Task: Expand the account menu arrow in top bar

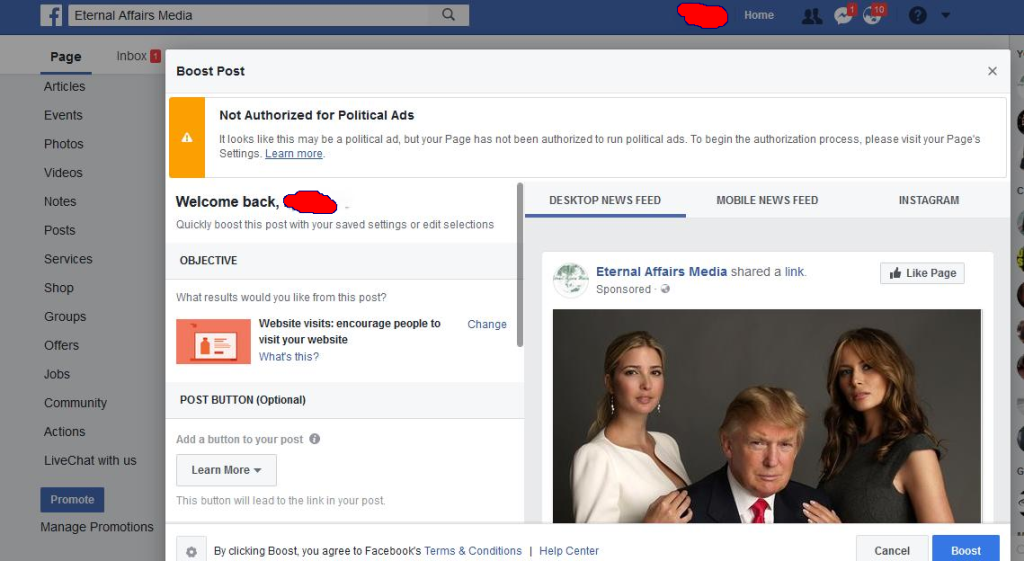Action: (946, 16)
